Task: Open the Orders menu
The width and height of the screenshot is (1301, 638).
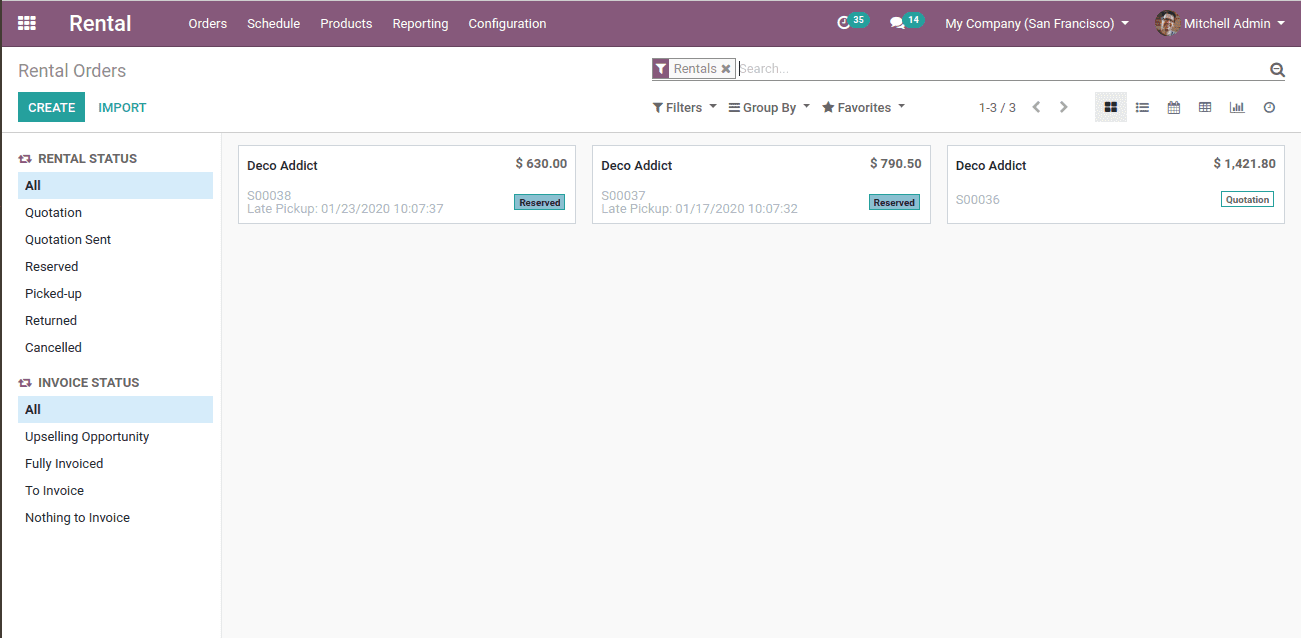Action: tap(208, 23)
